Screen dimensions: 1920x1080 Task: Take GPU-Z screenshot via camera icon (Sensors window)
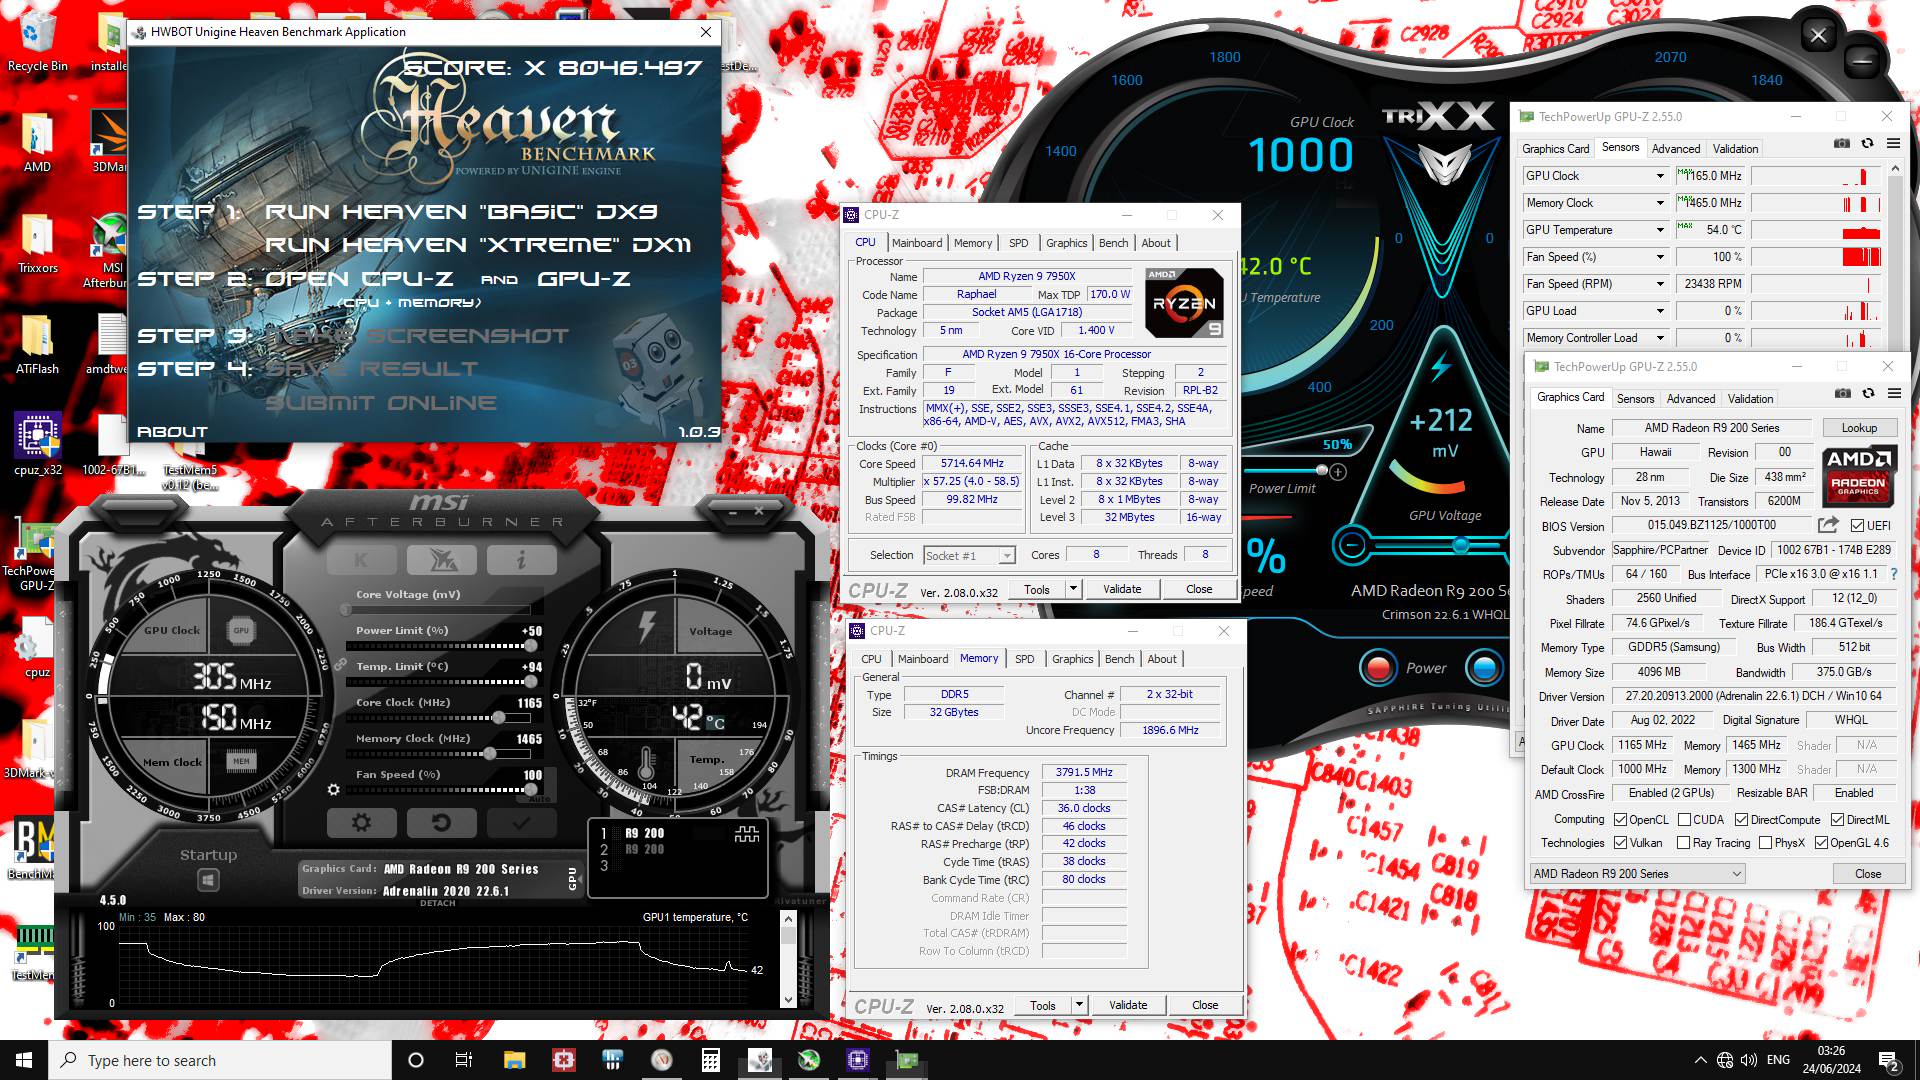[1842, 144]
